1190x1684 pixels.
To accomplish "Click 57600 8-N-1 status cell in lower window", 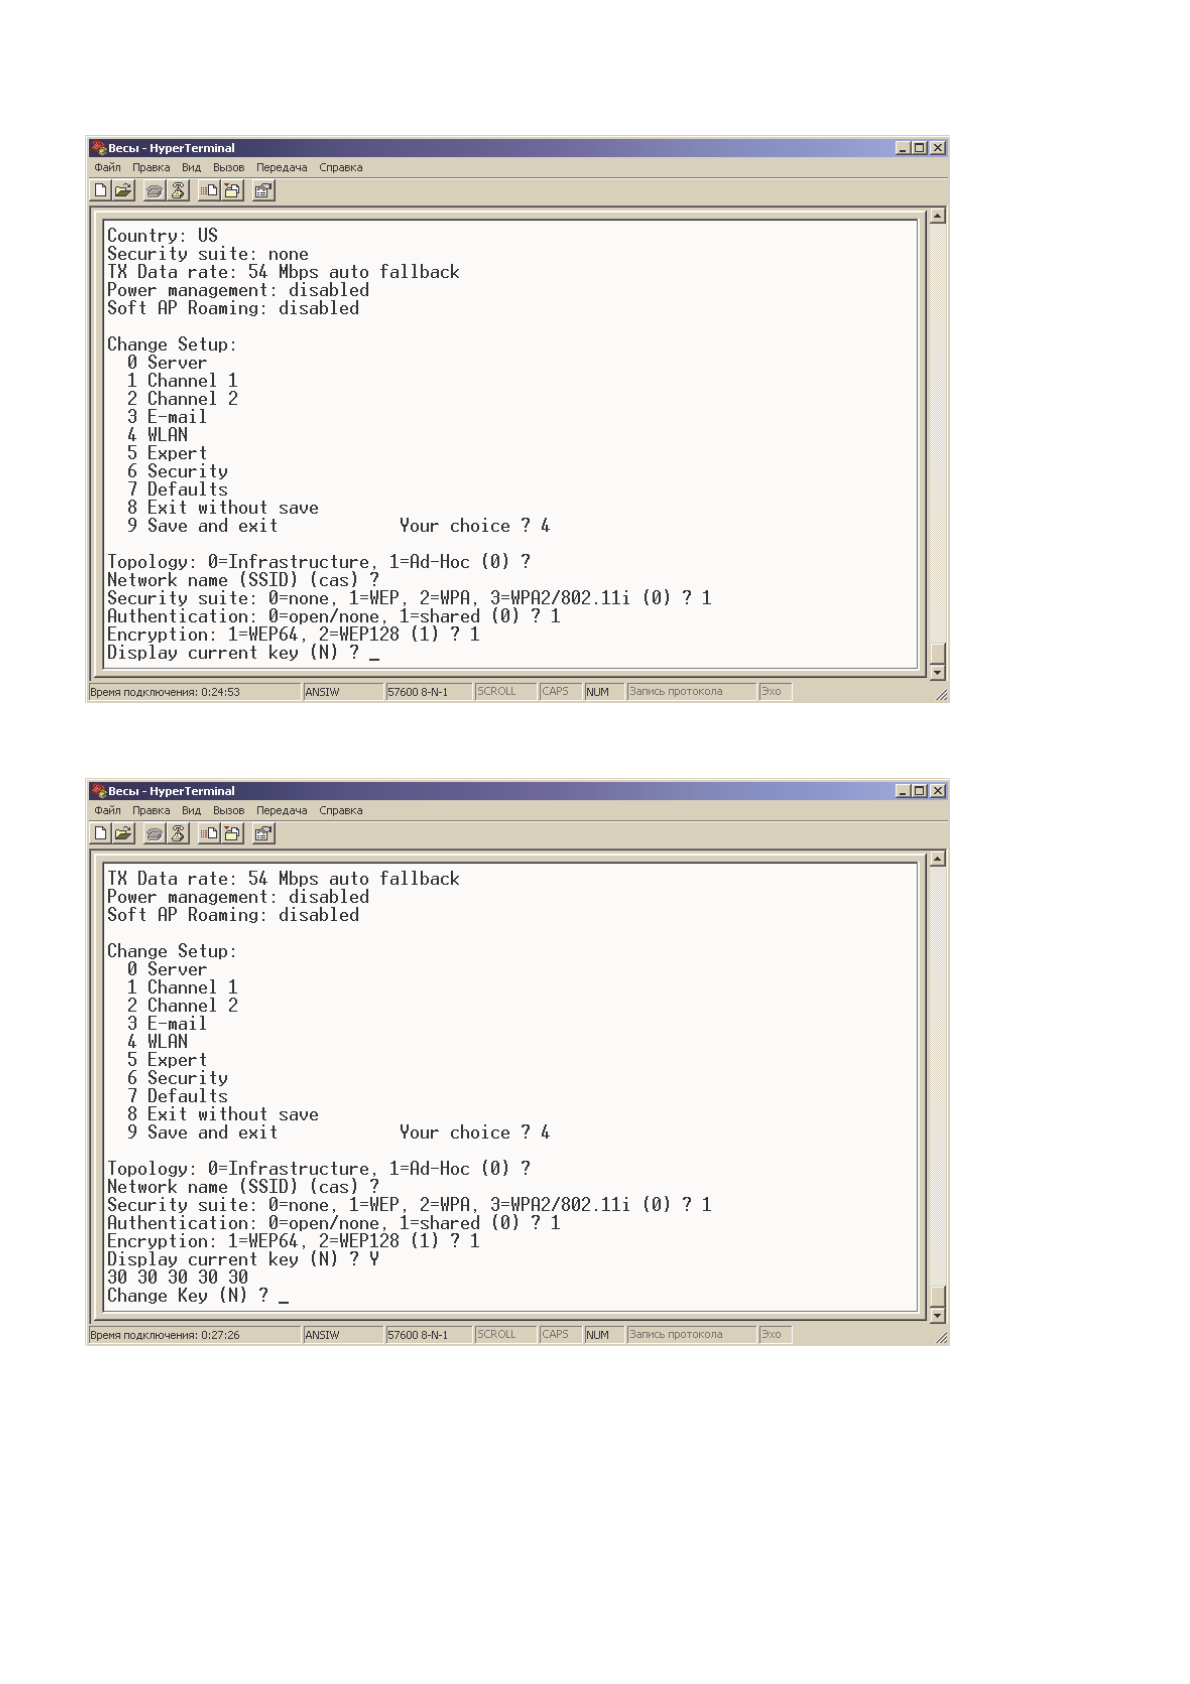I will (428, 1335).
